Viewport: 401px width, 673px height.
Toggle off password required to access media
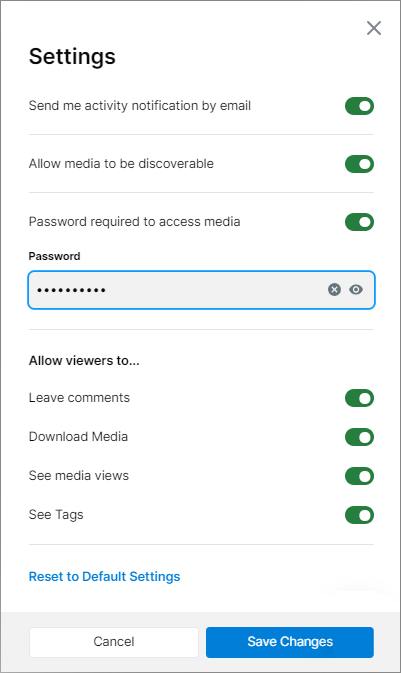359,222
